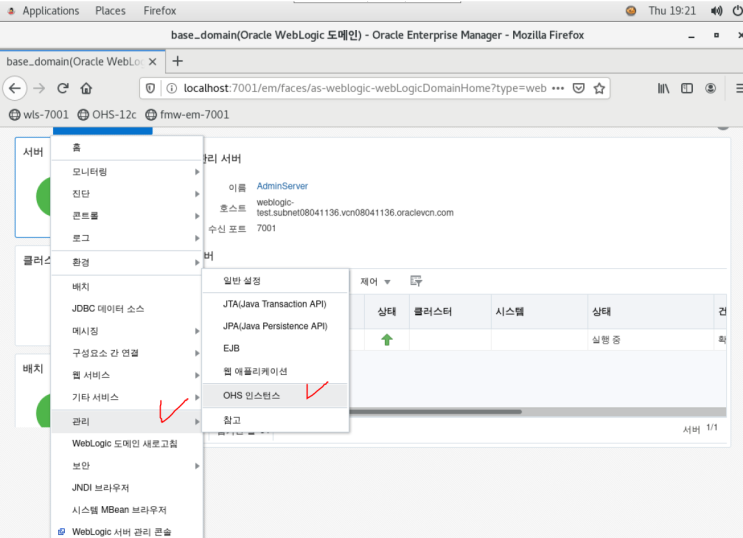Viewport: 743px width, 538px height.
Task: Expand the 기타 서비스 submenu
Action: pos(127,397)
